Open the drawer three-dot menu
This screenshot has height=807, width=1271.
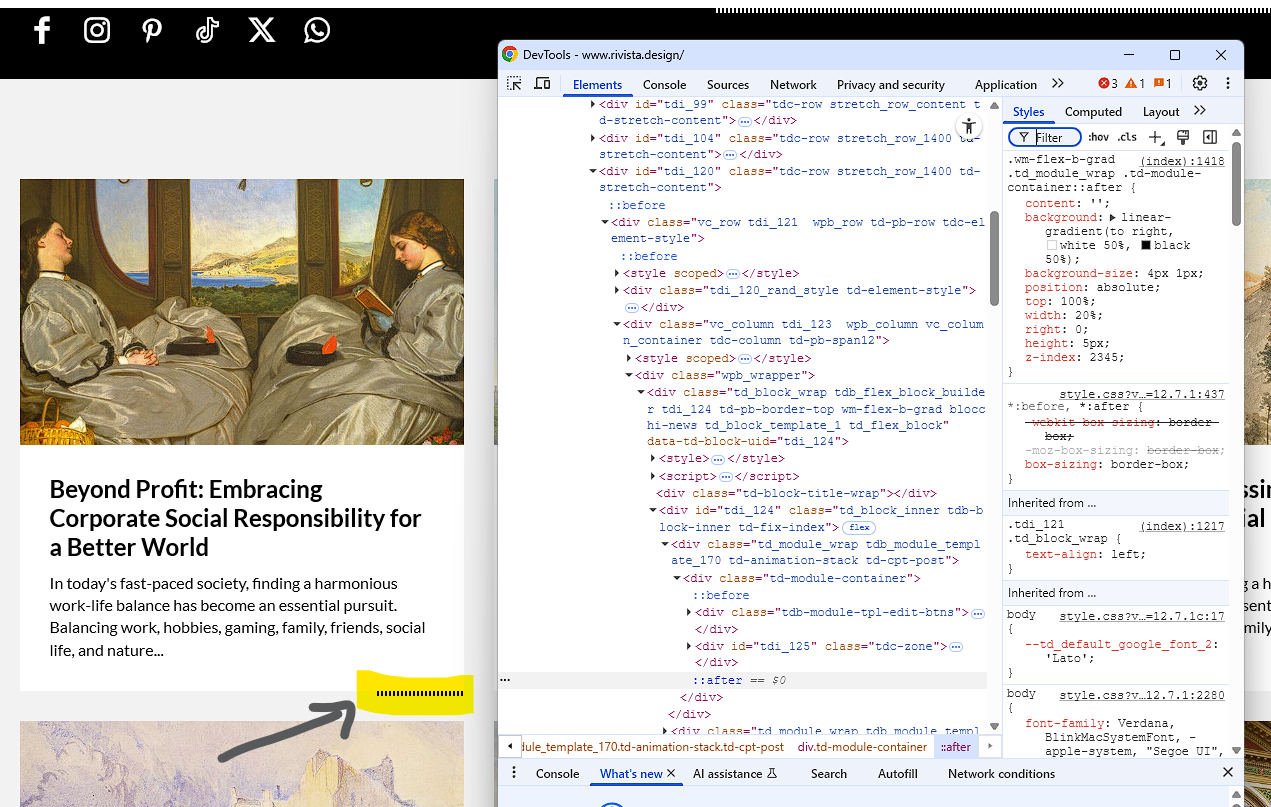point(514,773)
